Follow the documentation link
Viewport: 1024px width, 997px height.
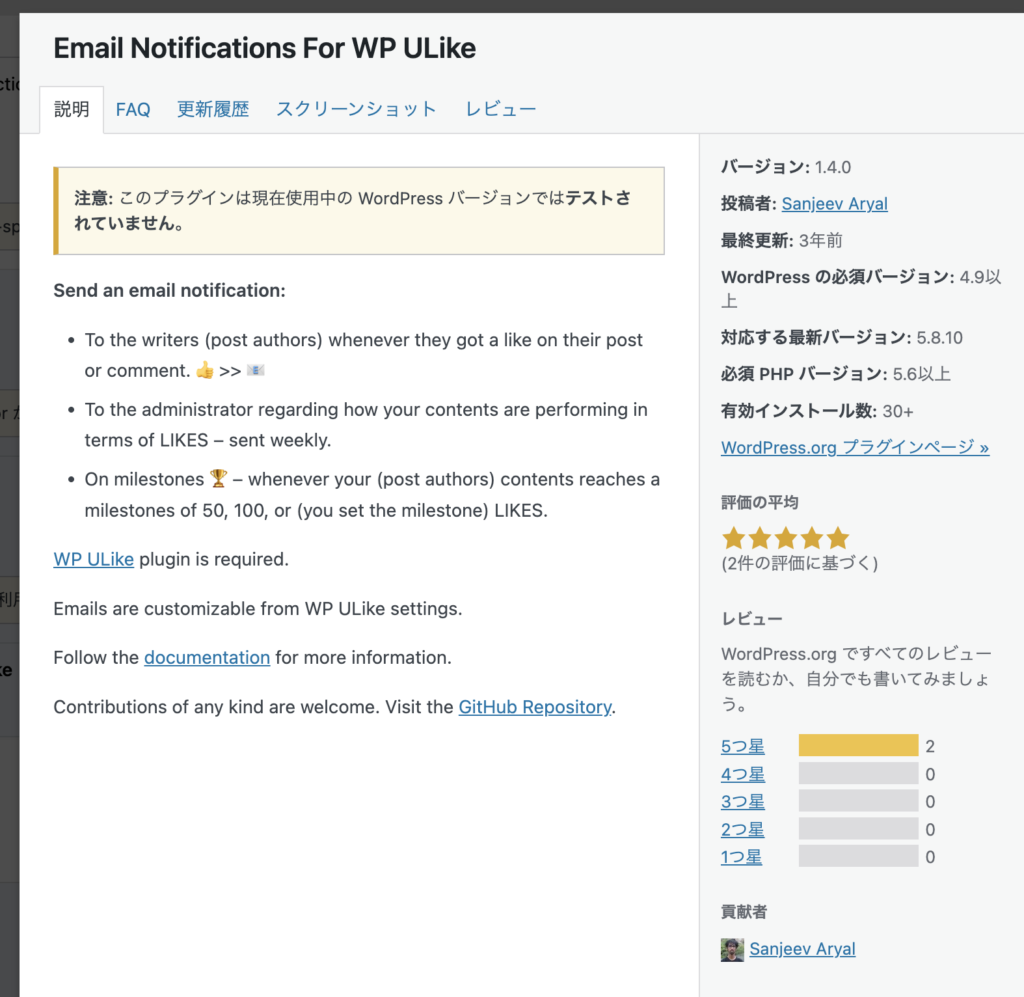207,657
